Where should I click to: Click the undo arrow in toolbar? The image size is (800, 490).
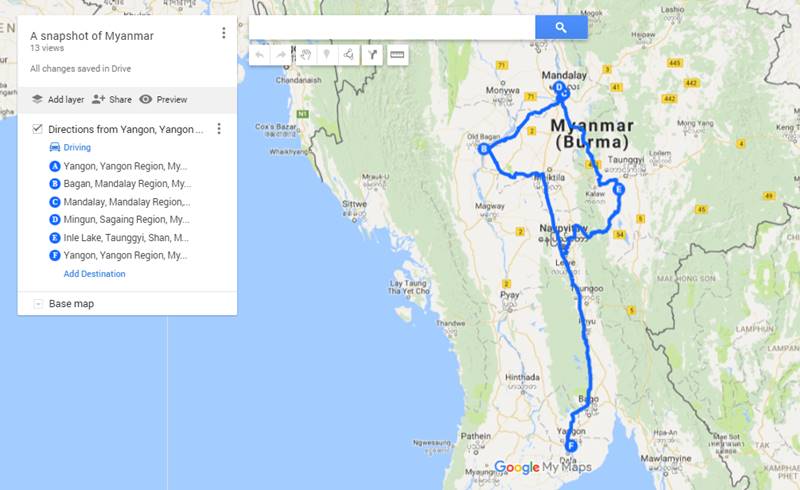(260, 55)
